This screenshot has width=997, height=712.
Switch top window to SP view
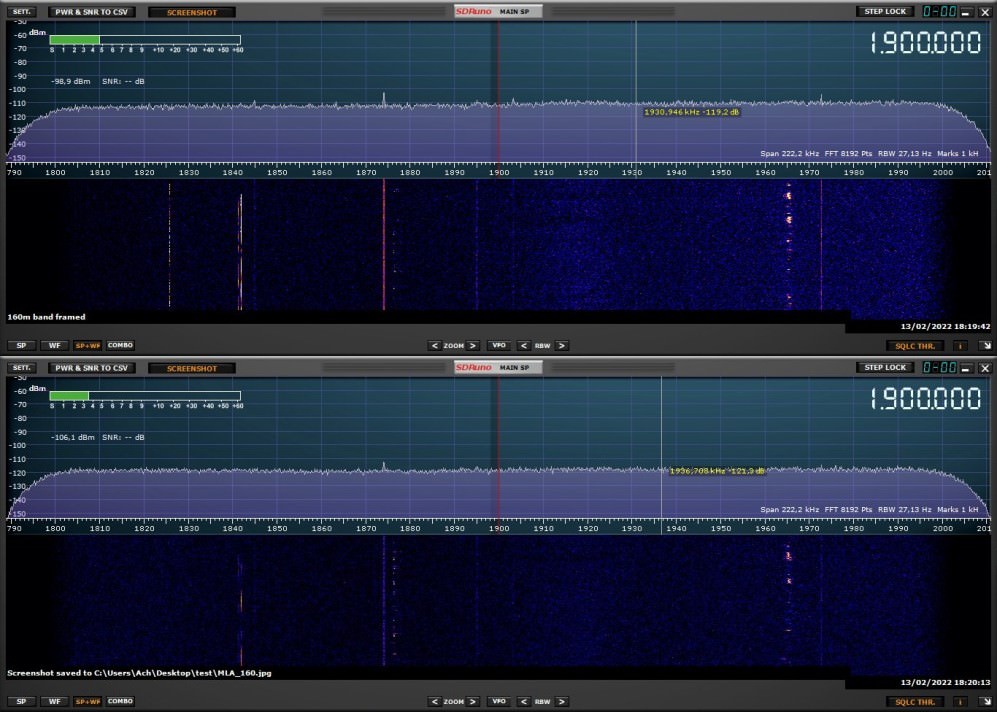pyautogui.click(x=22, y=345)
